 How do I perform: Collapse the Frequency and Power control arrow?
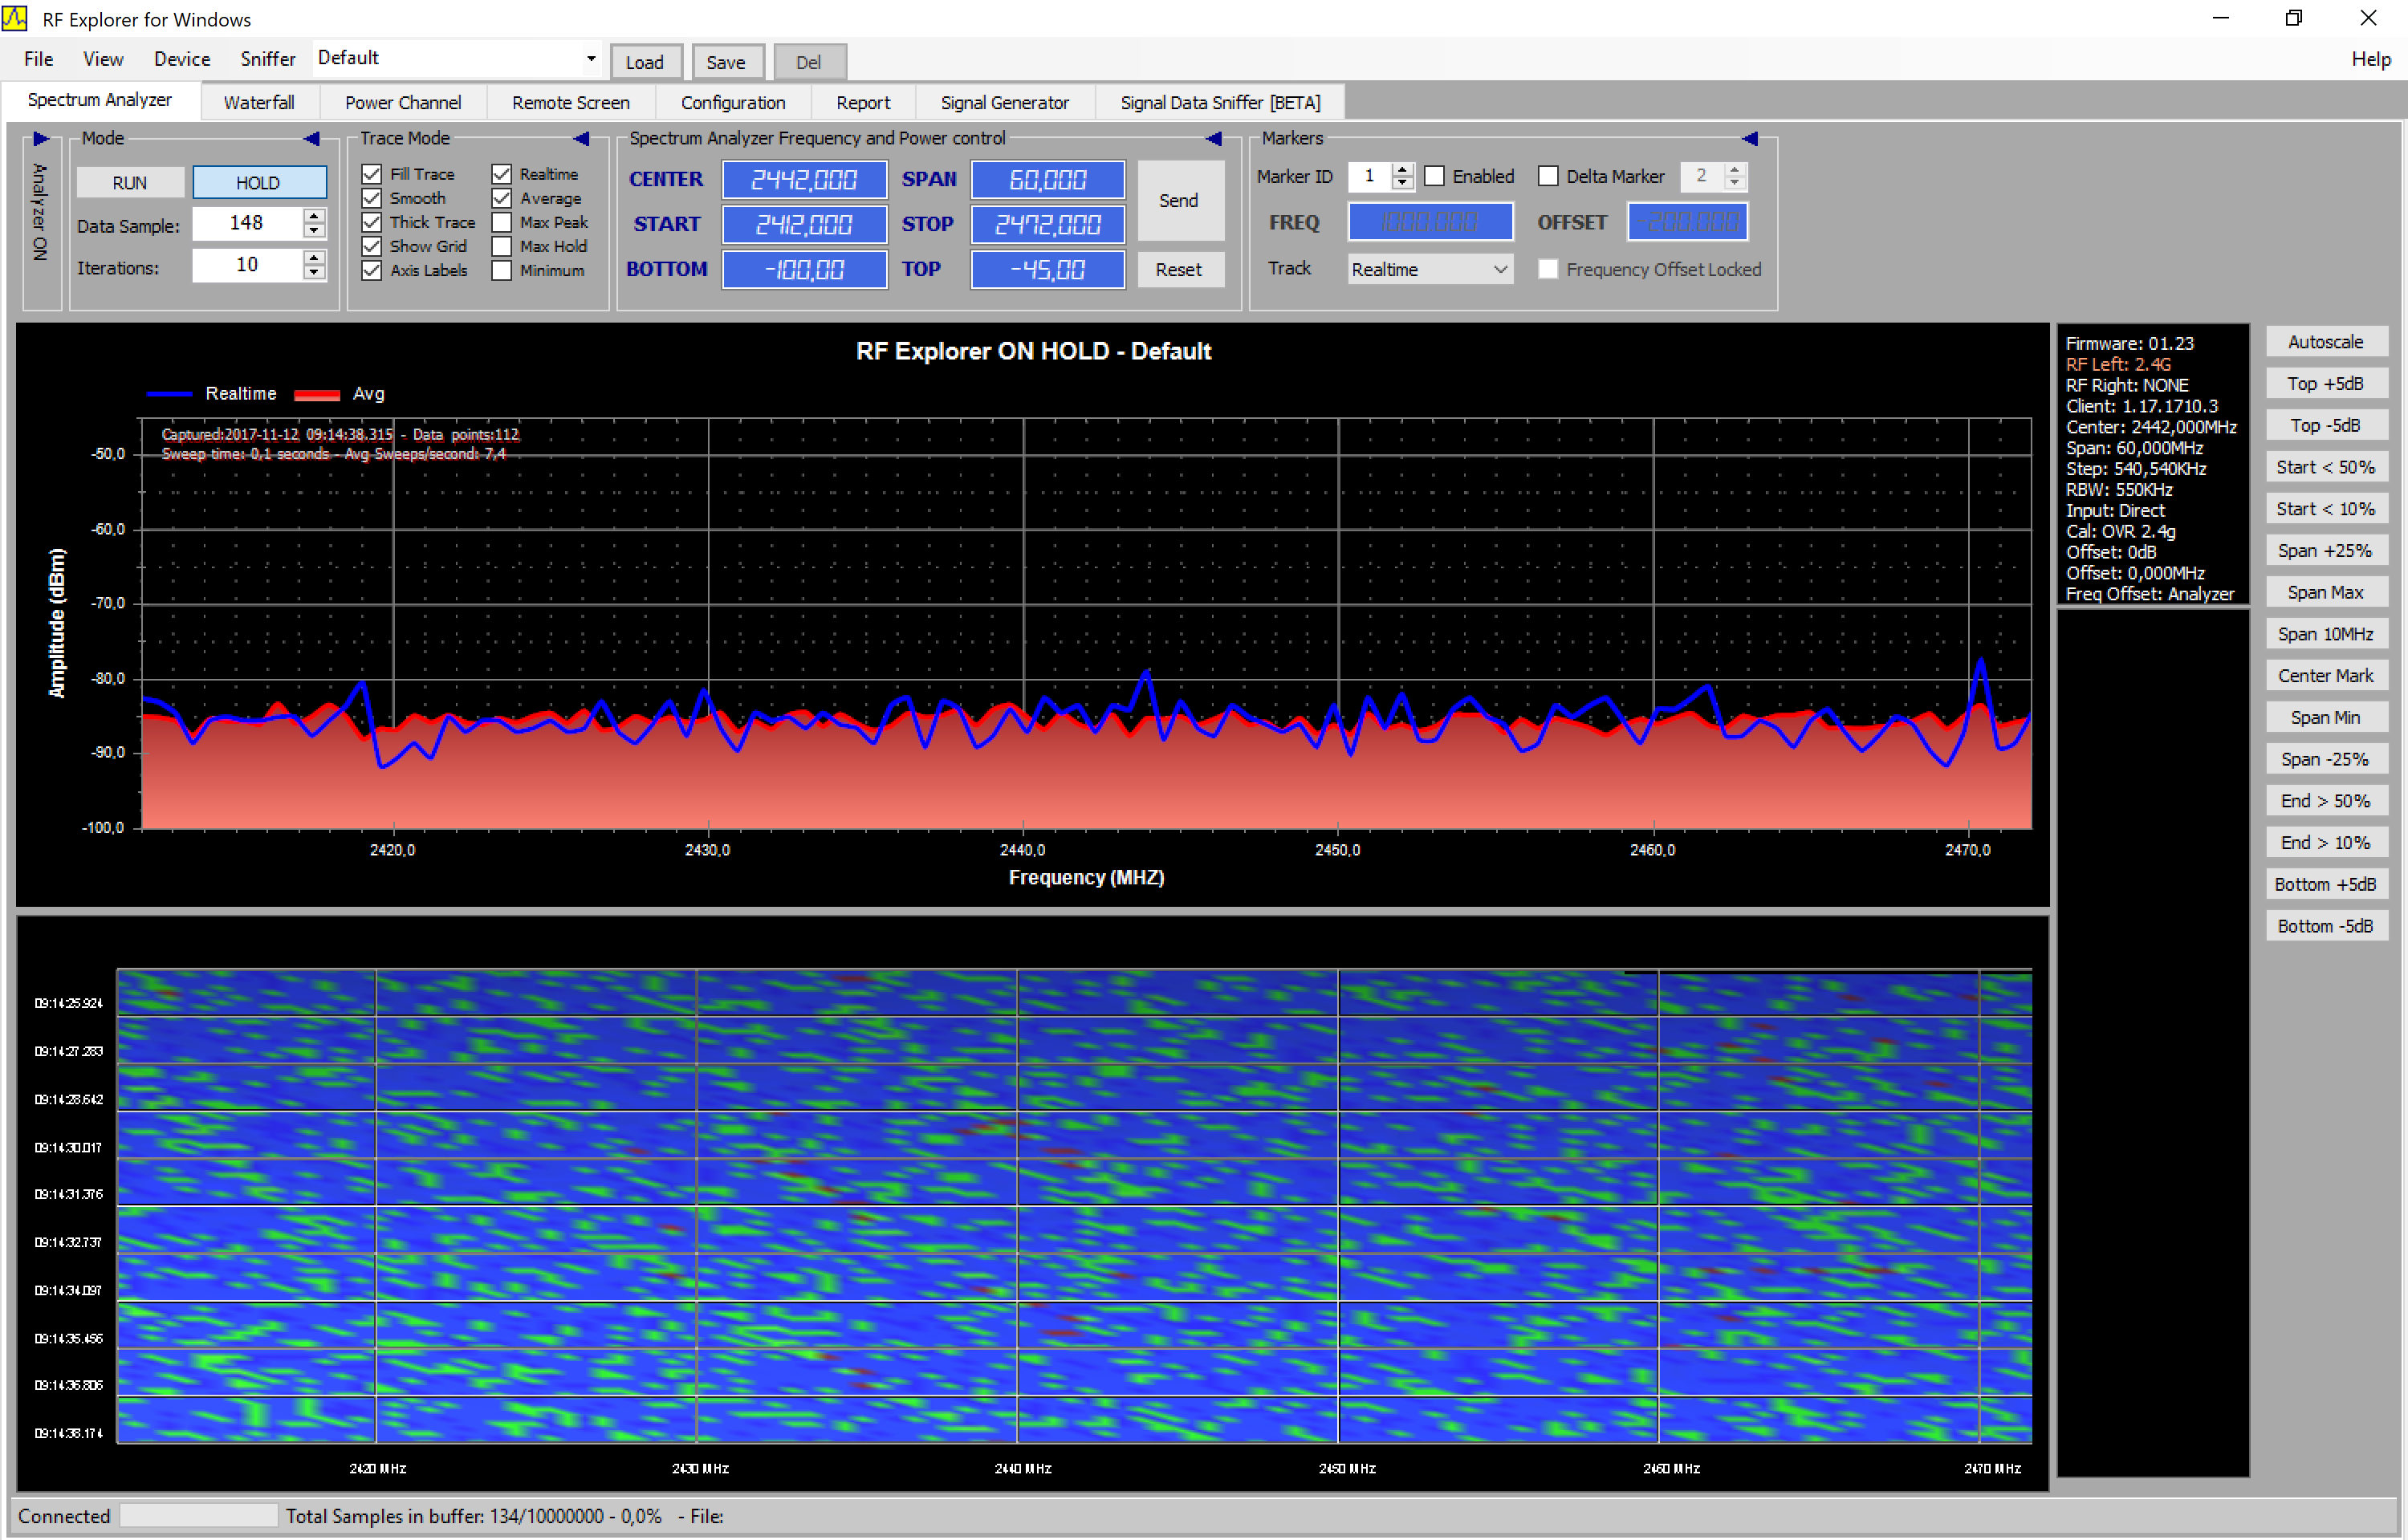coord(1214,139)
